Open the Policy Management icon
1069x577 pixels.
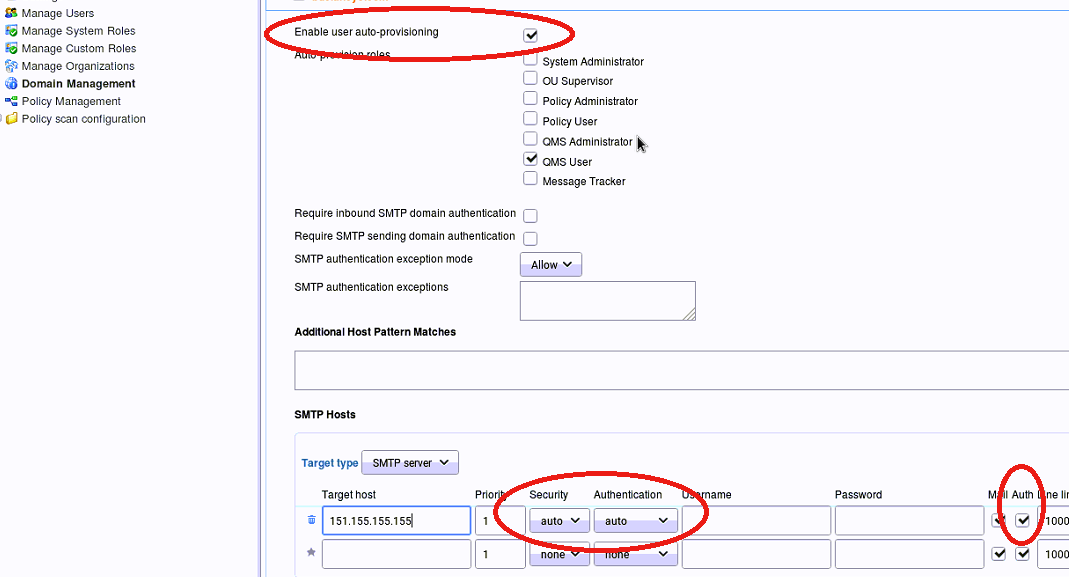(x=11, y=101)
